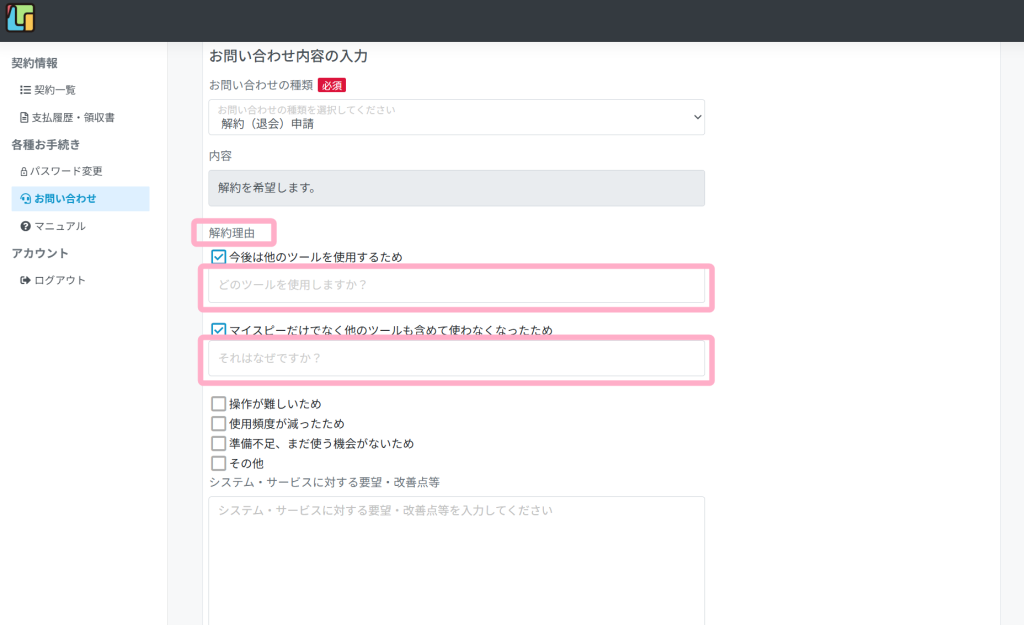This screenshot has width=1024, height=625.
Task: Open the マニュアル link in sidebar
Action: [x=60, y=226]
